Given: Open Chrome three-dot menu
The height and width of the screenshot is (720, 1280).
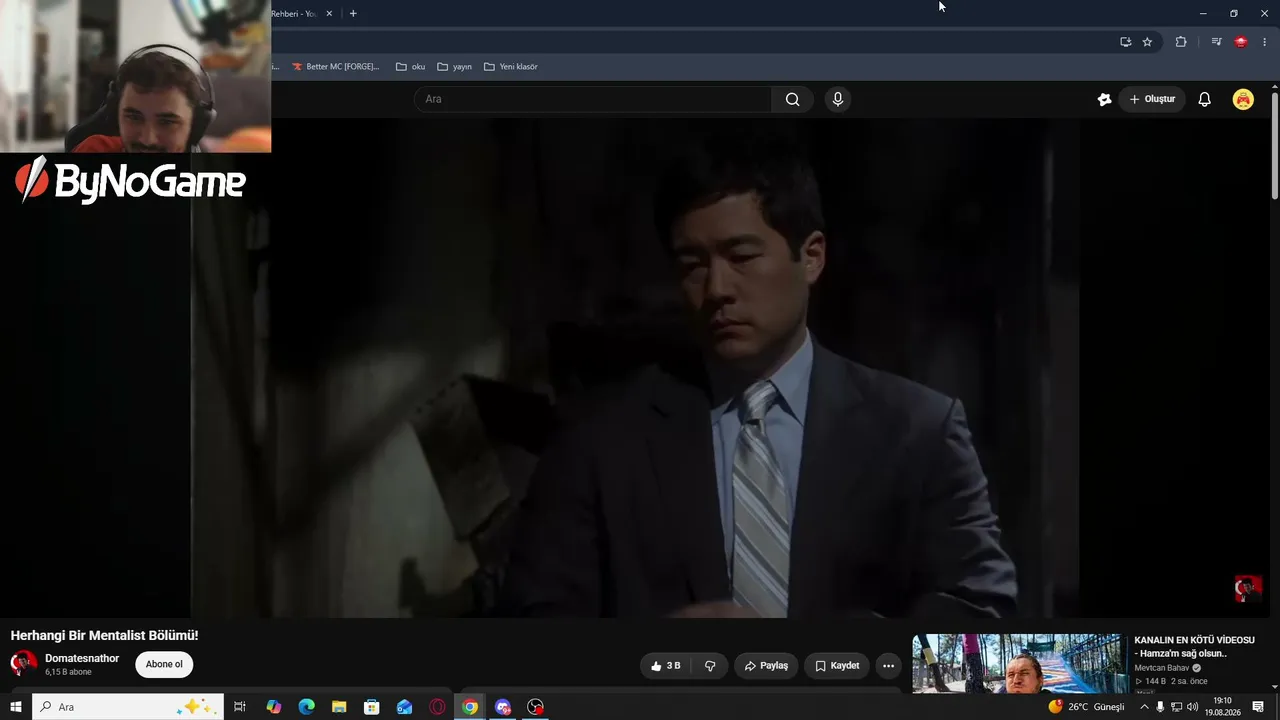Looking at the screenshot, I should coord(1264,42).
